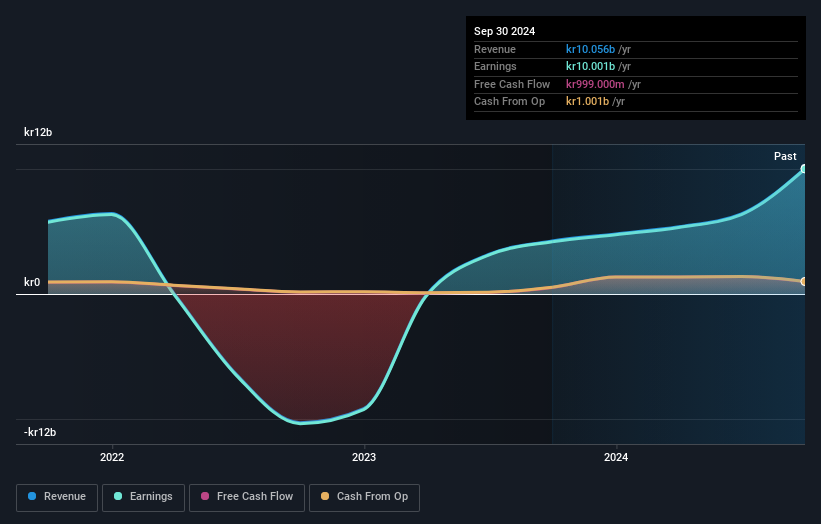Toggle the Revenue legend button
The width and height of the screenshot is (821, 524).
[57, 497]
